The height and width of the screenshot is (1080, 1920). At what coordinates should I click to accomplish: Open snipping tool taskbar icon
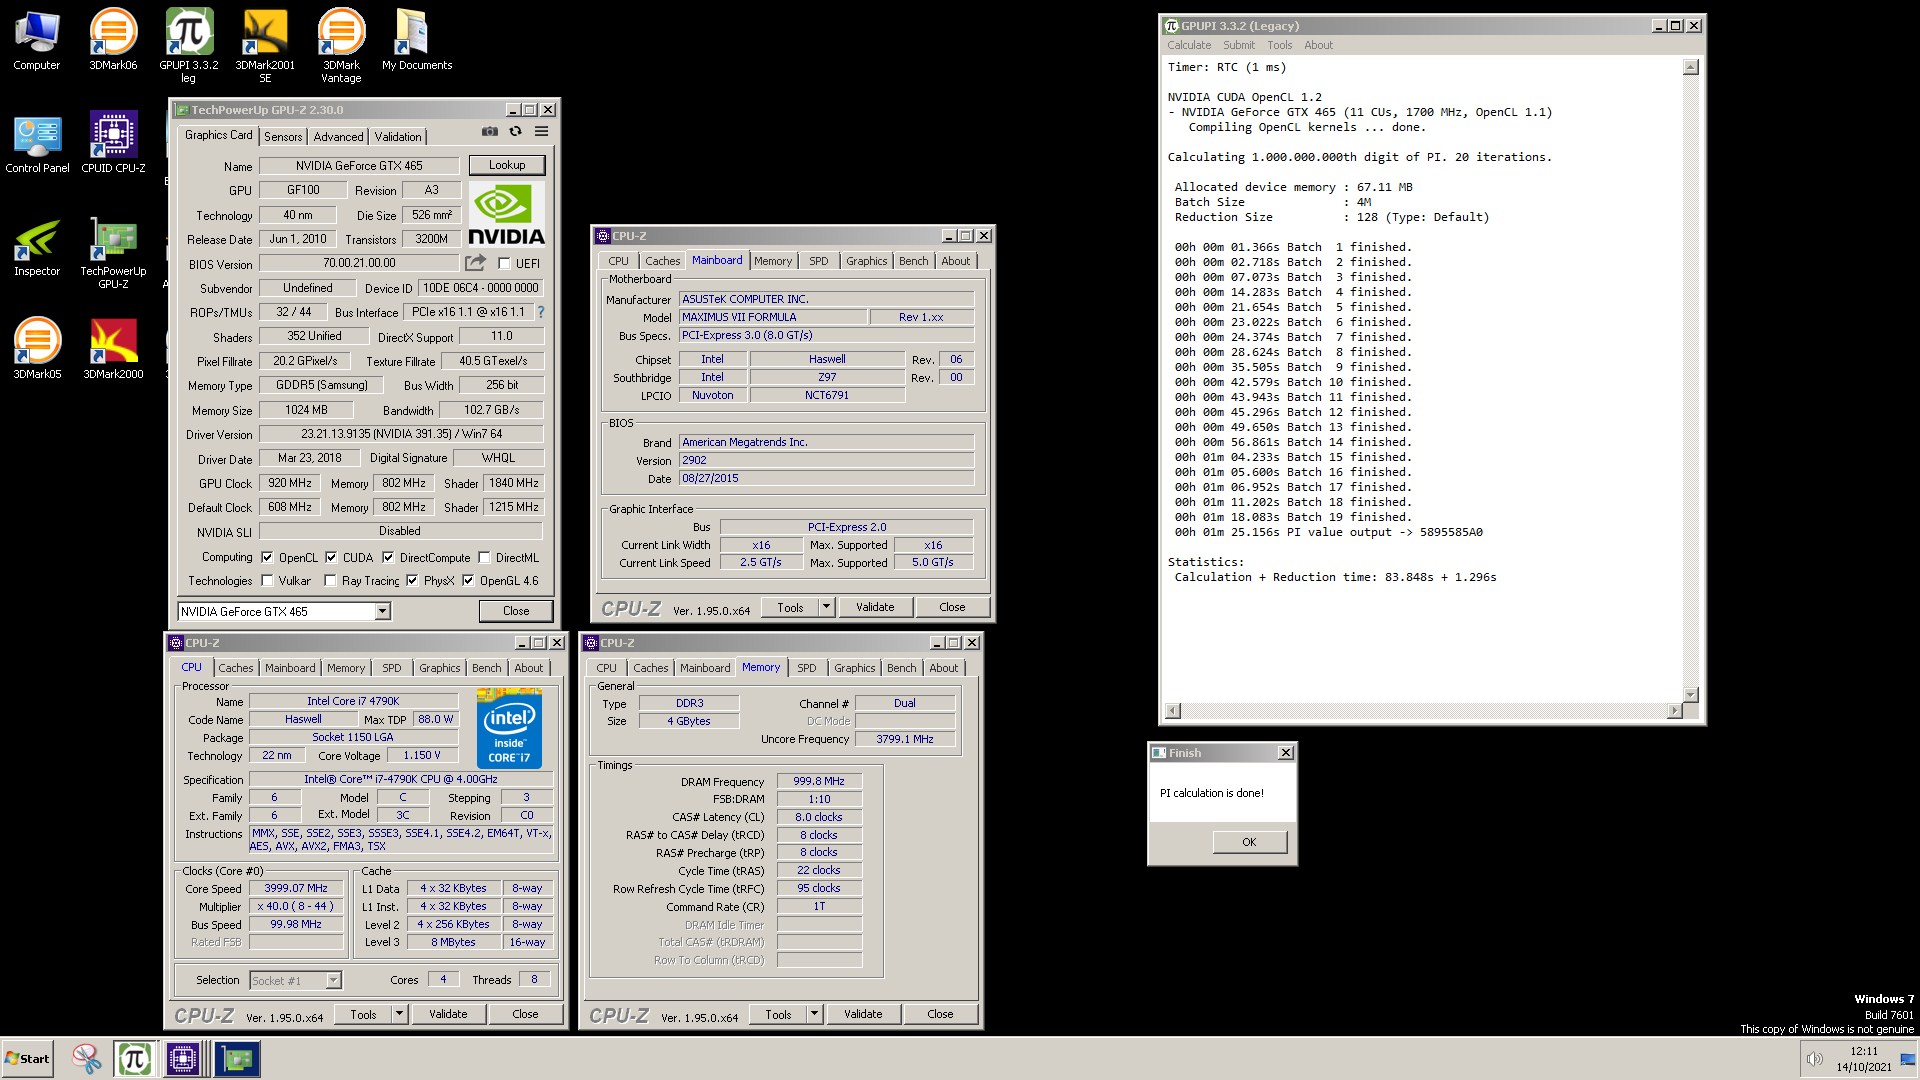[x=87, y=1059]
